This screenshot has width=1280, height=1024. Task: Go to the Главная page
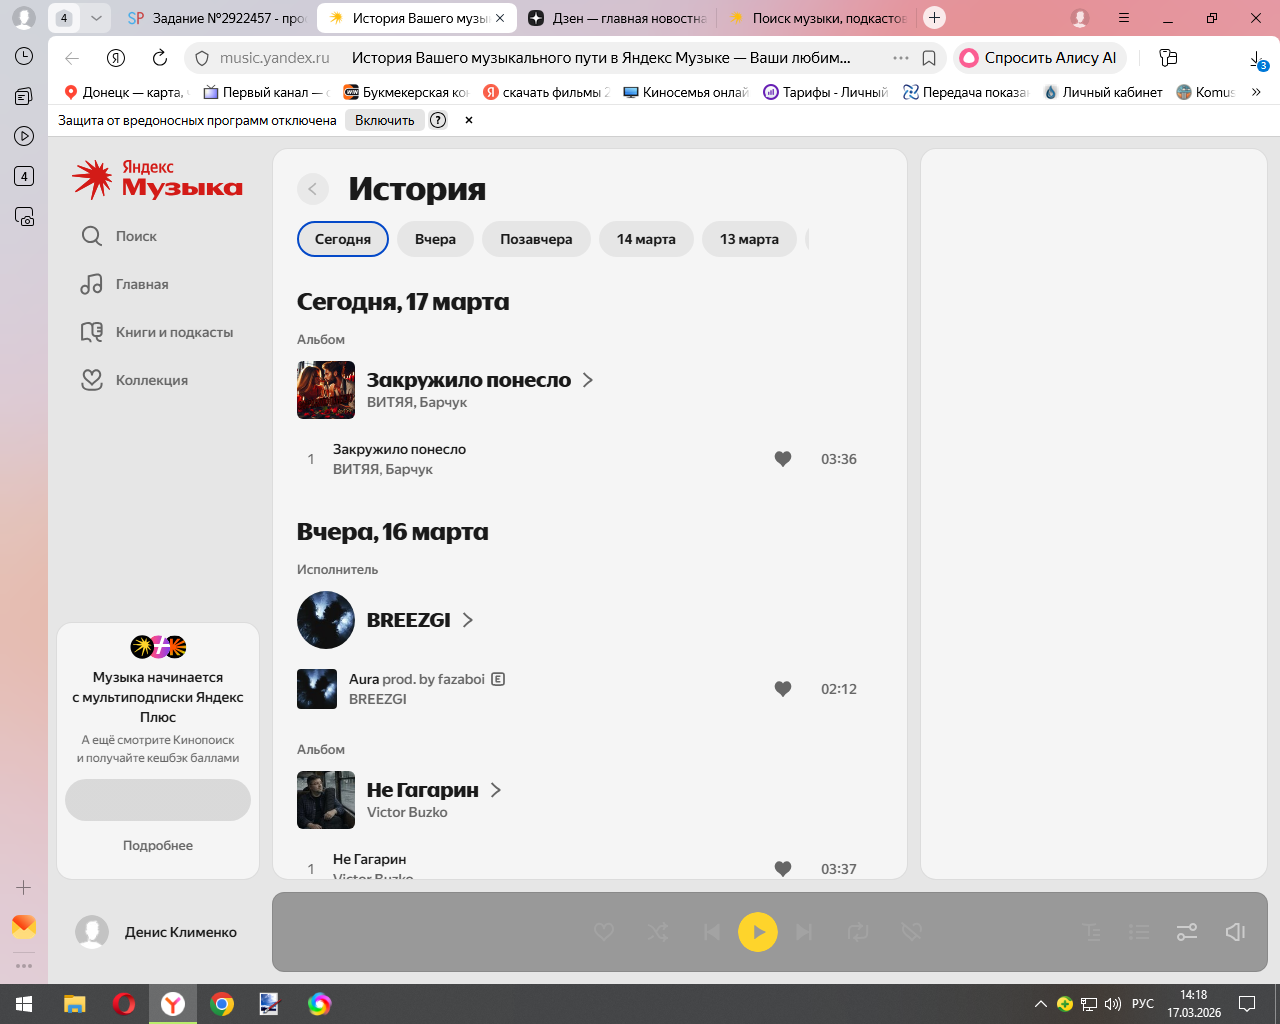point(125,284)
